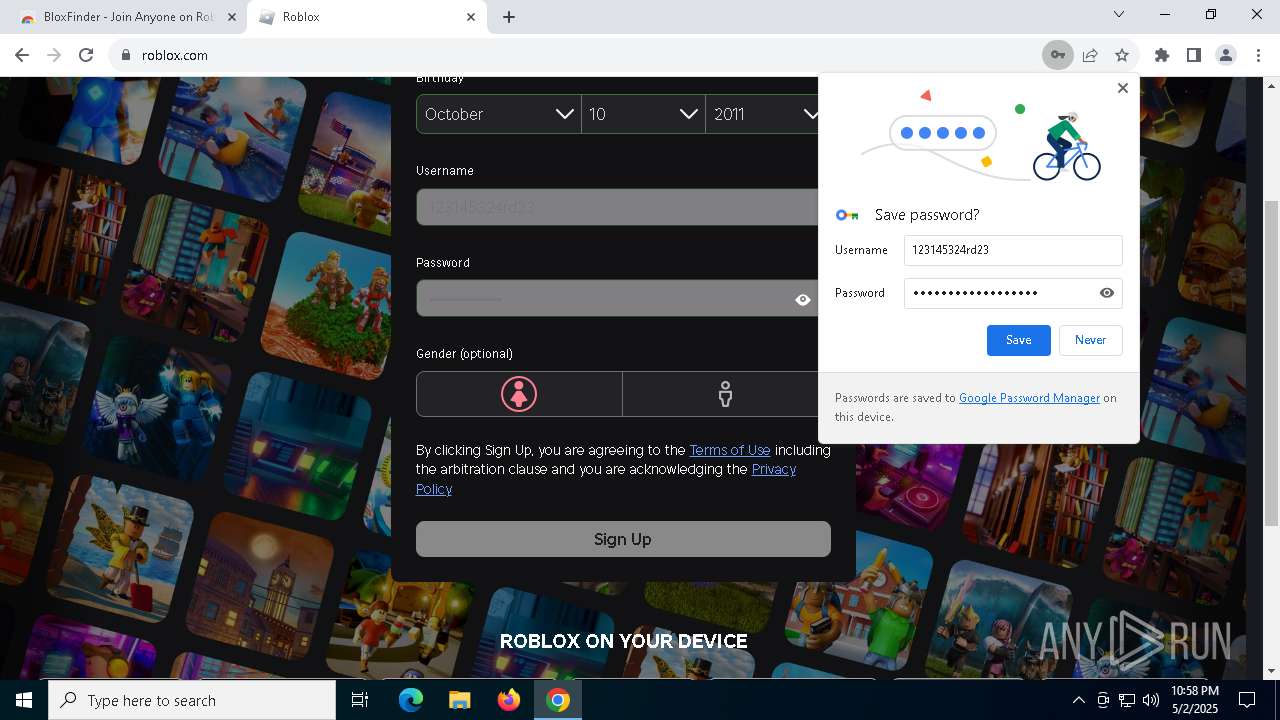
Task: Click the network tray icon
Action: 1127,700
